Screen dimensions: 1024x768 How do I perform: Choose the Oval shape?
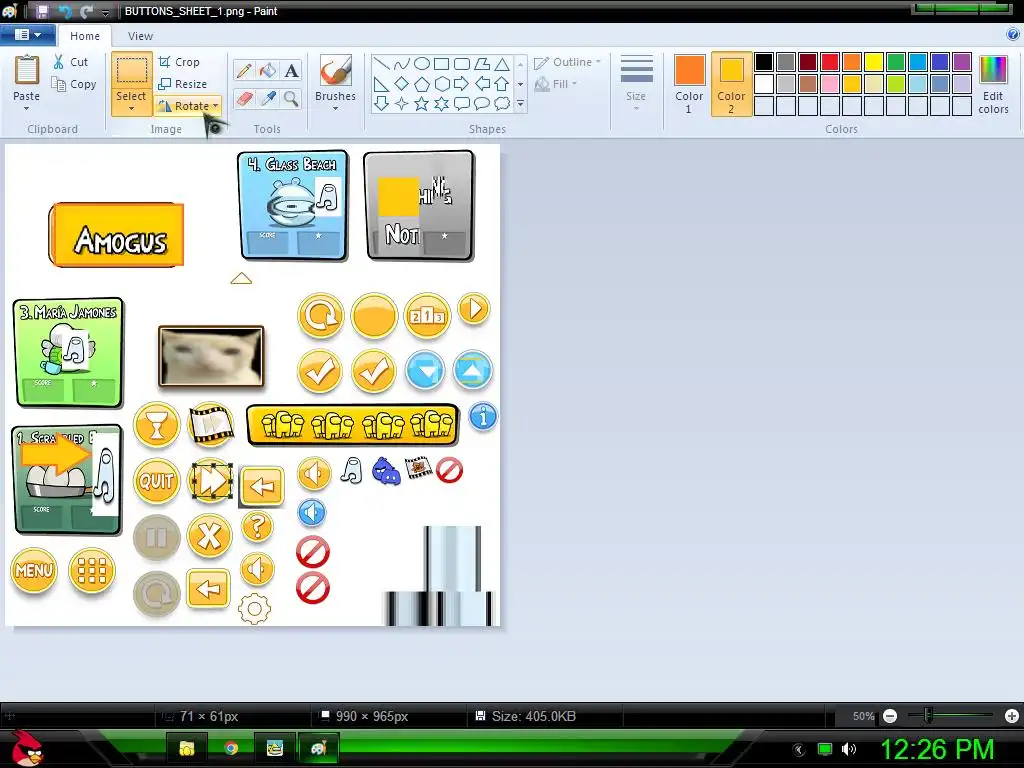422,63
